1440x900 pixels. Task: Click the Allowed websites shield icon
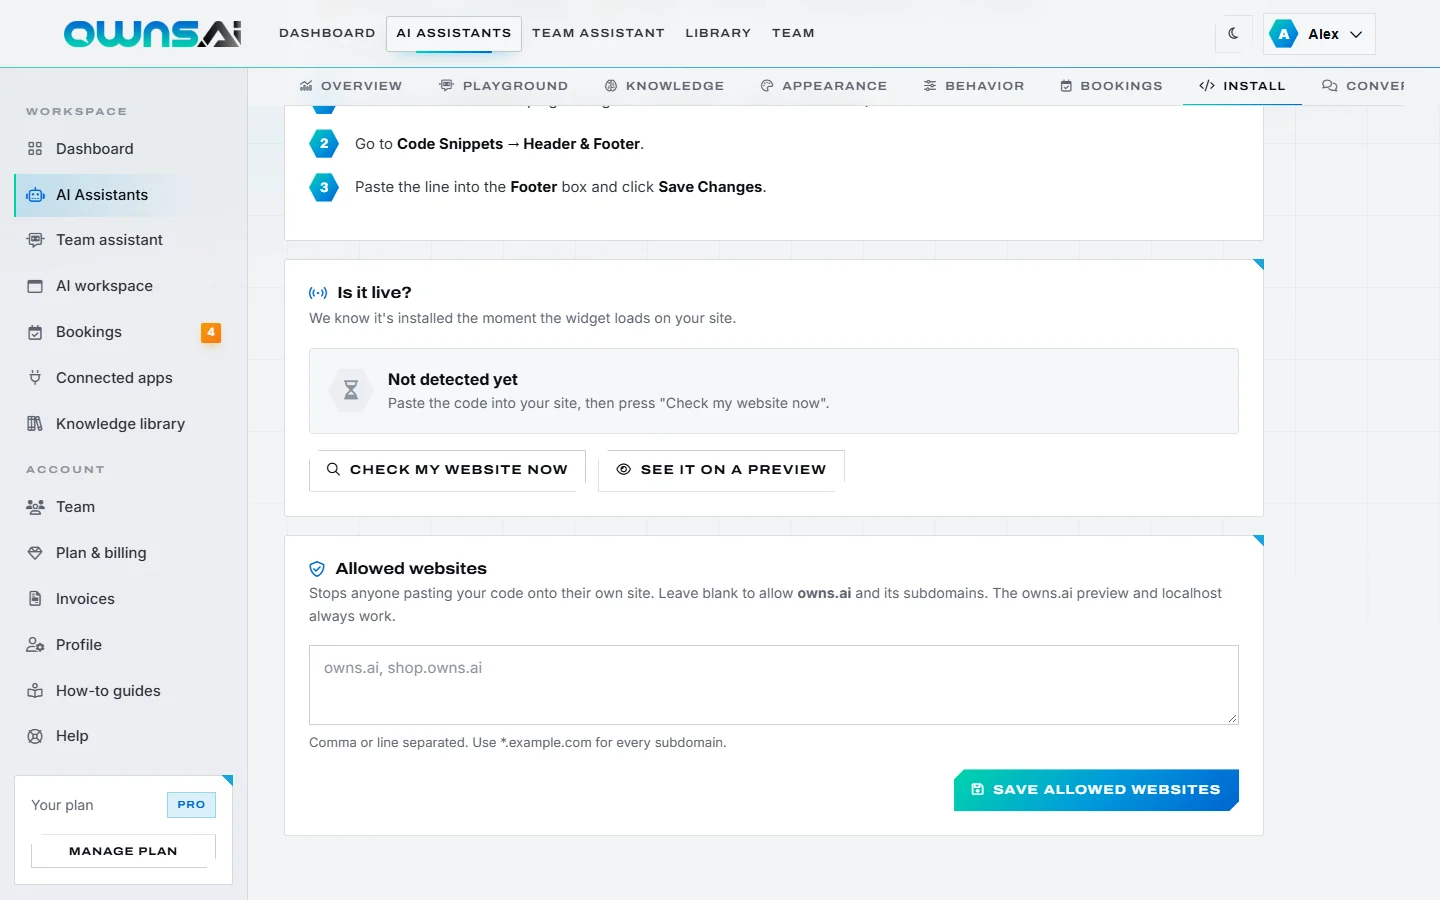tap(317, 569)
